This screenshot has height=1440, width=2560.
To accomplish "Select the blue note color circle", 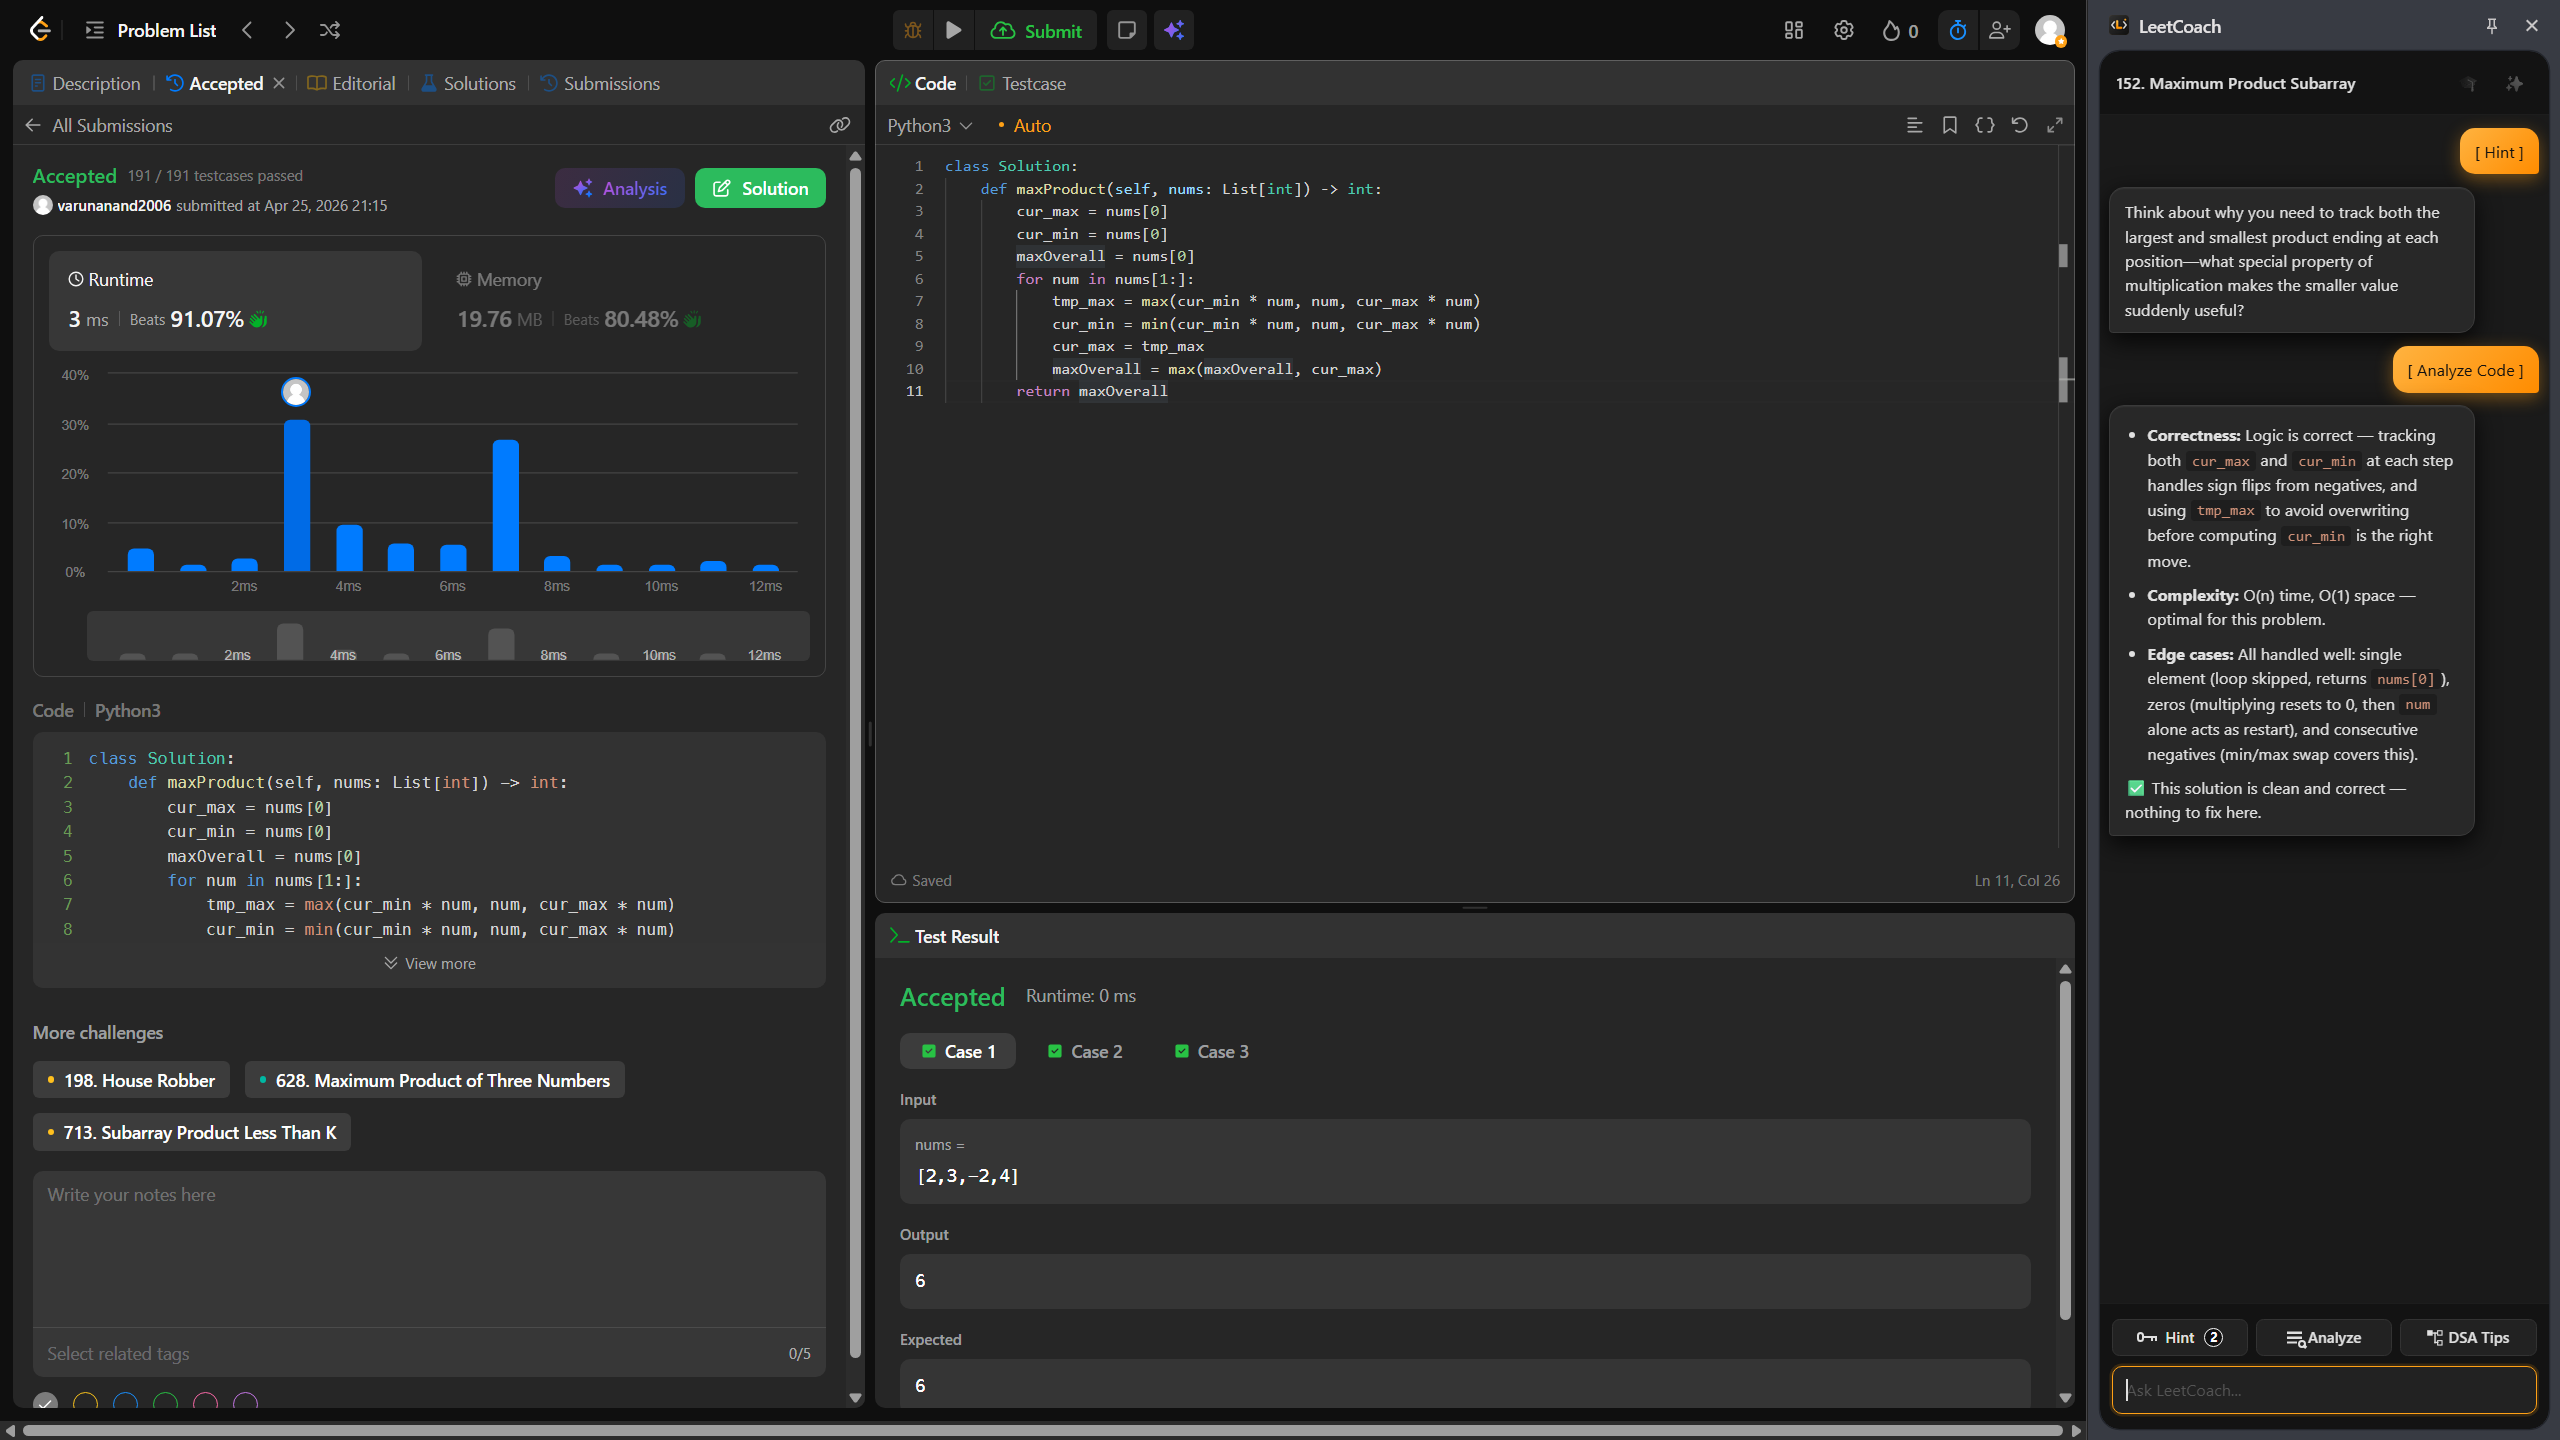I will (x=125, y=1402).
